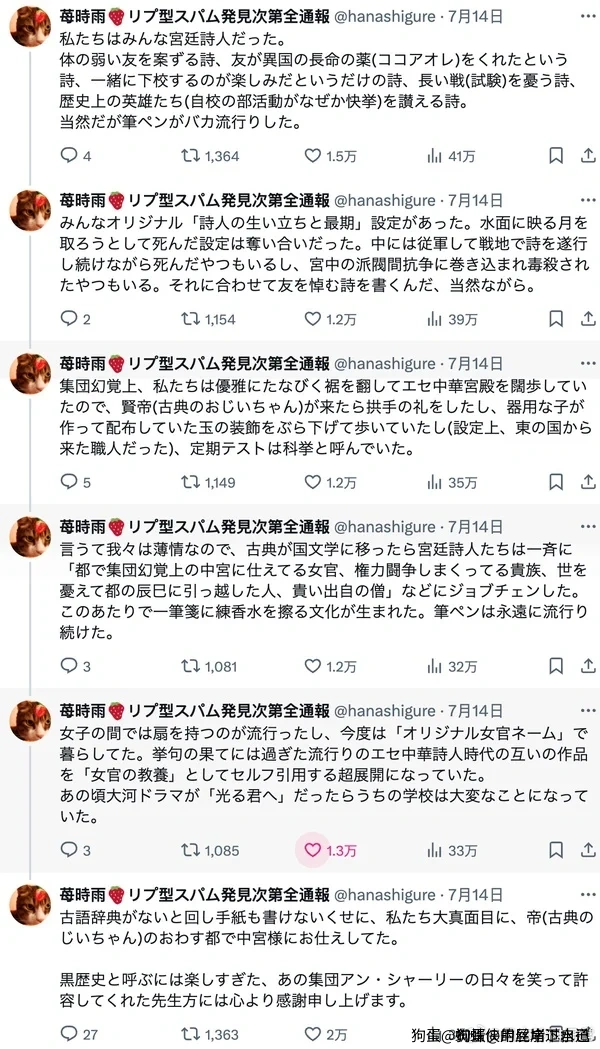Retweet the tweet with 1,085 retweets
This screenshot has width=600, height=1049.
coord(189,850)
